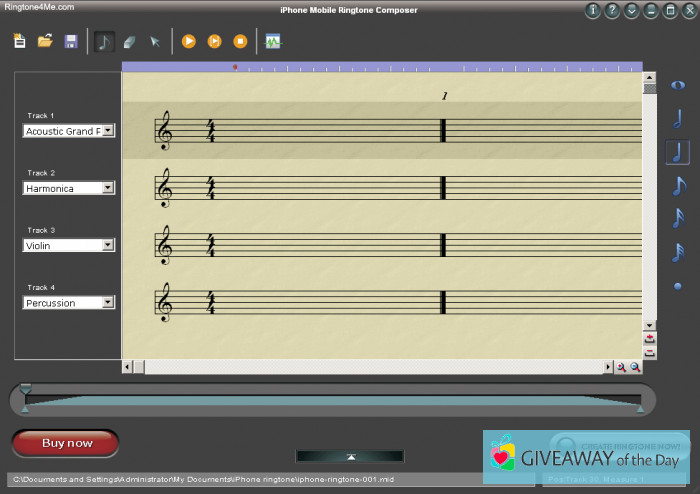
Task: Open the help question mark button
Action: click(x=612, y=11)
